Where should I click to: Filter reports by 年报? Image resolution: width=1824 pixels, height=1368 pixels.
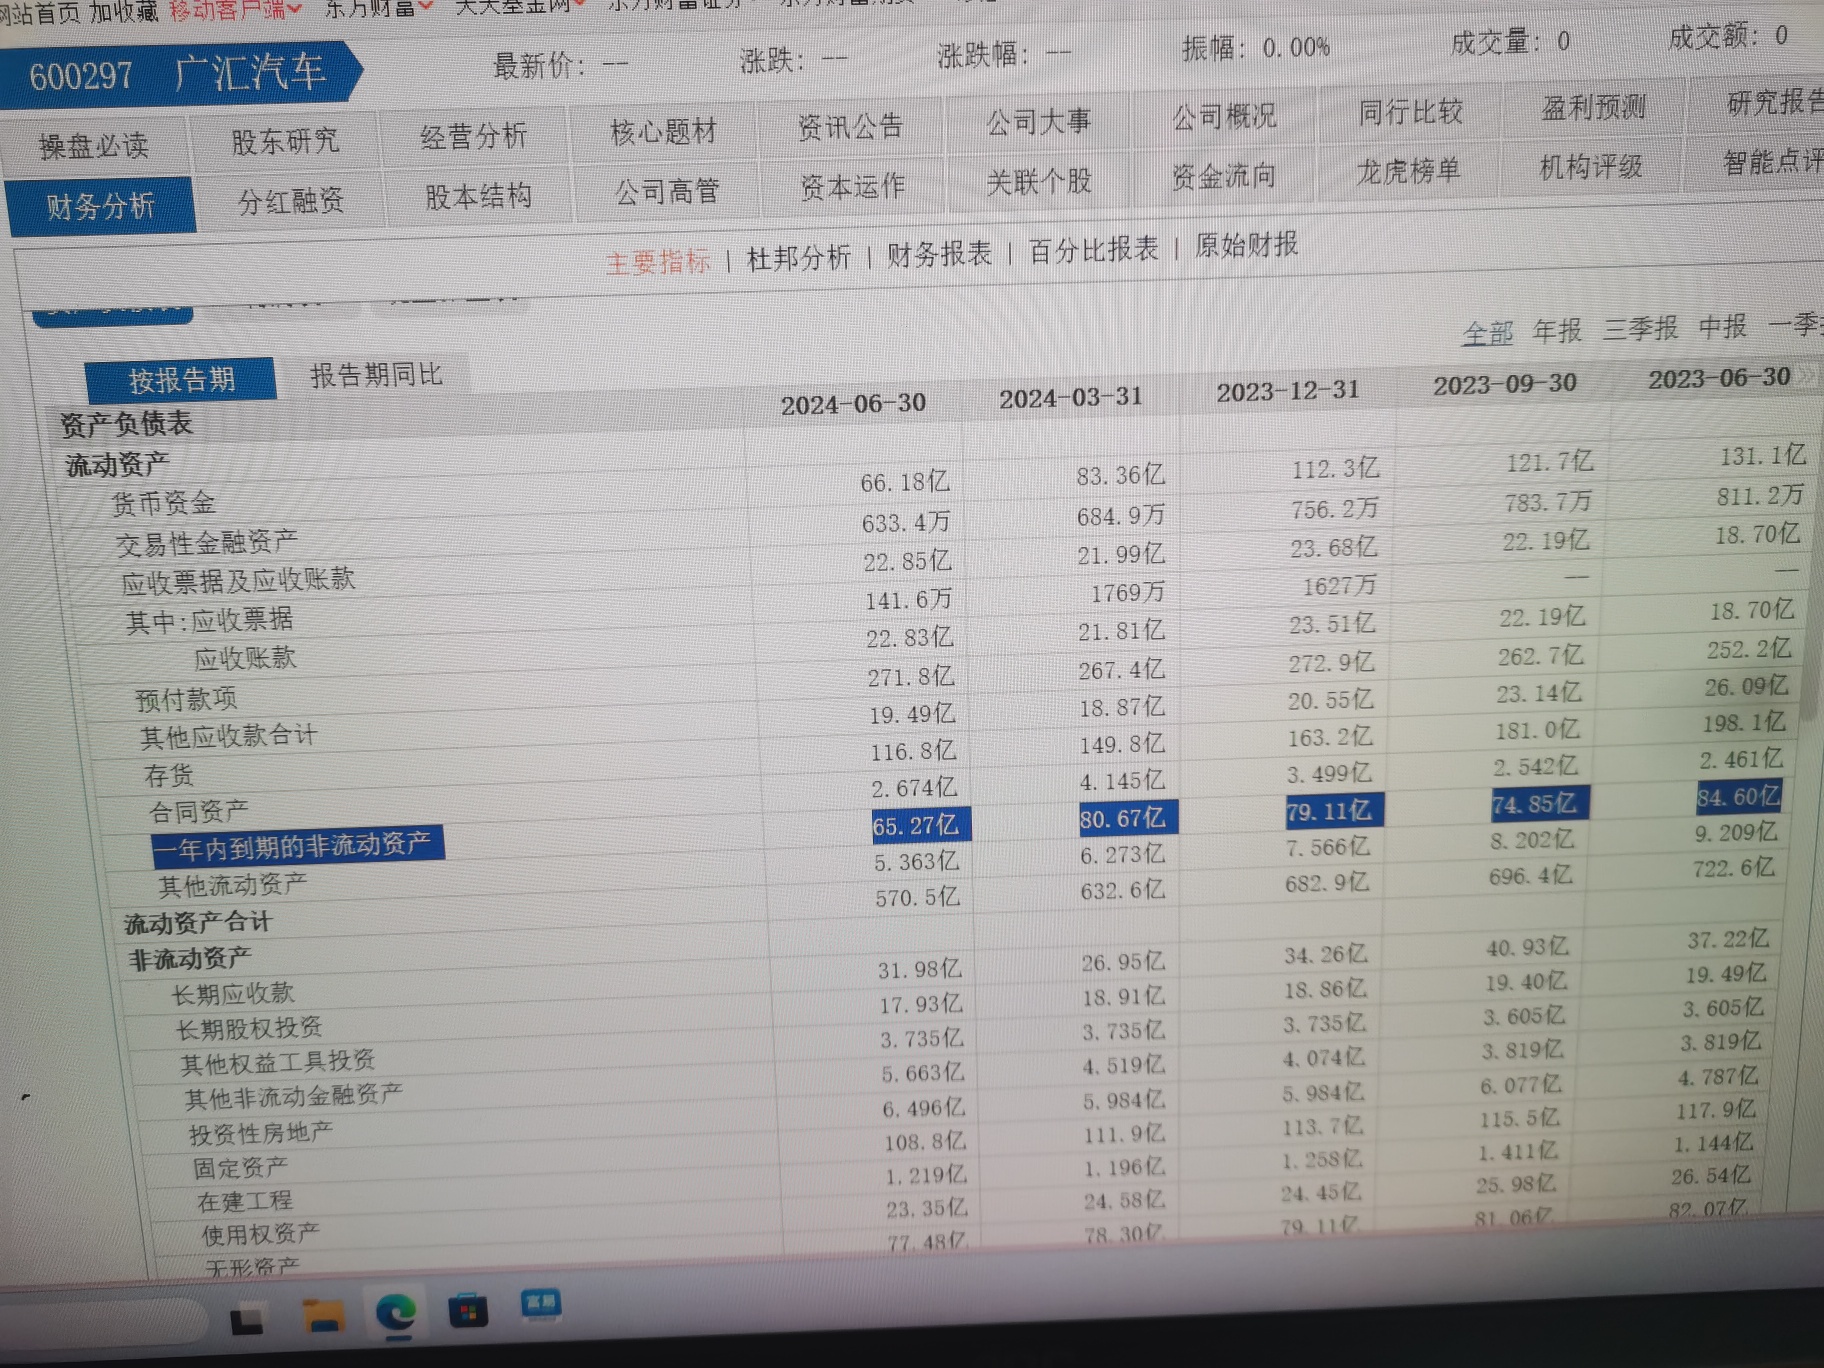(1558, 330)
